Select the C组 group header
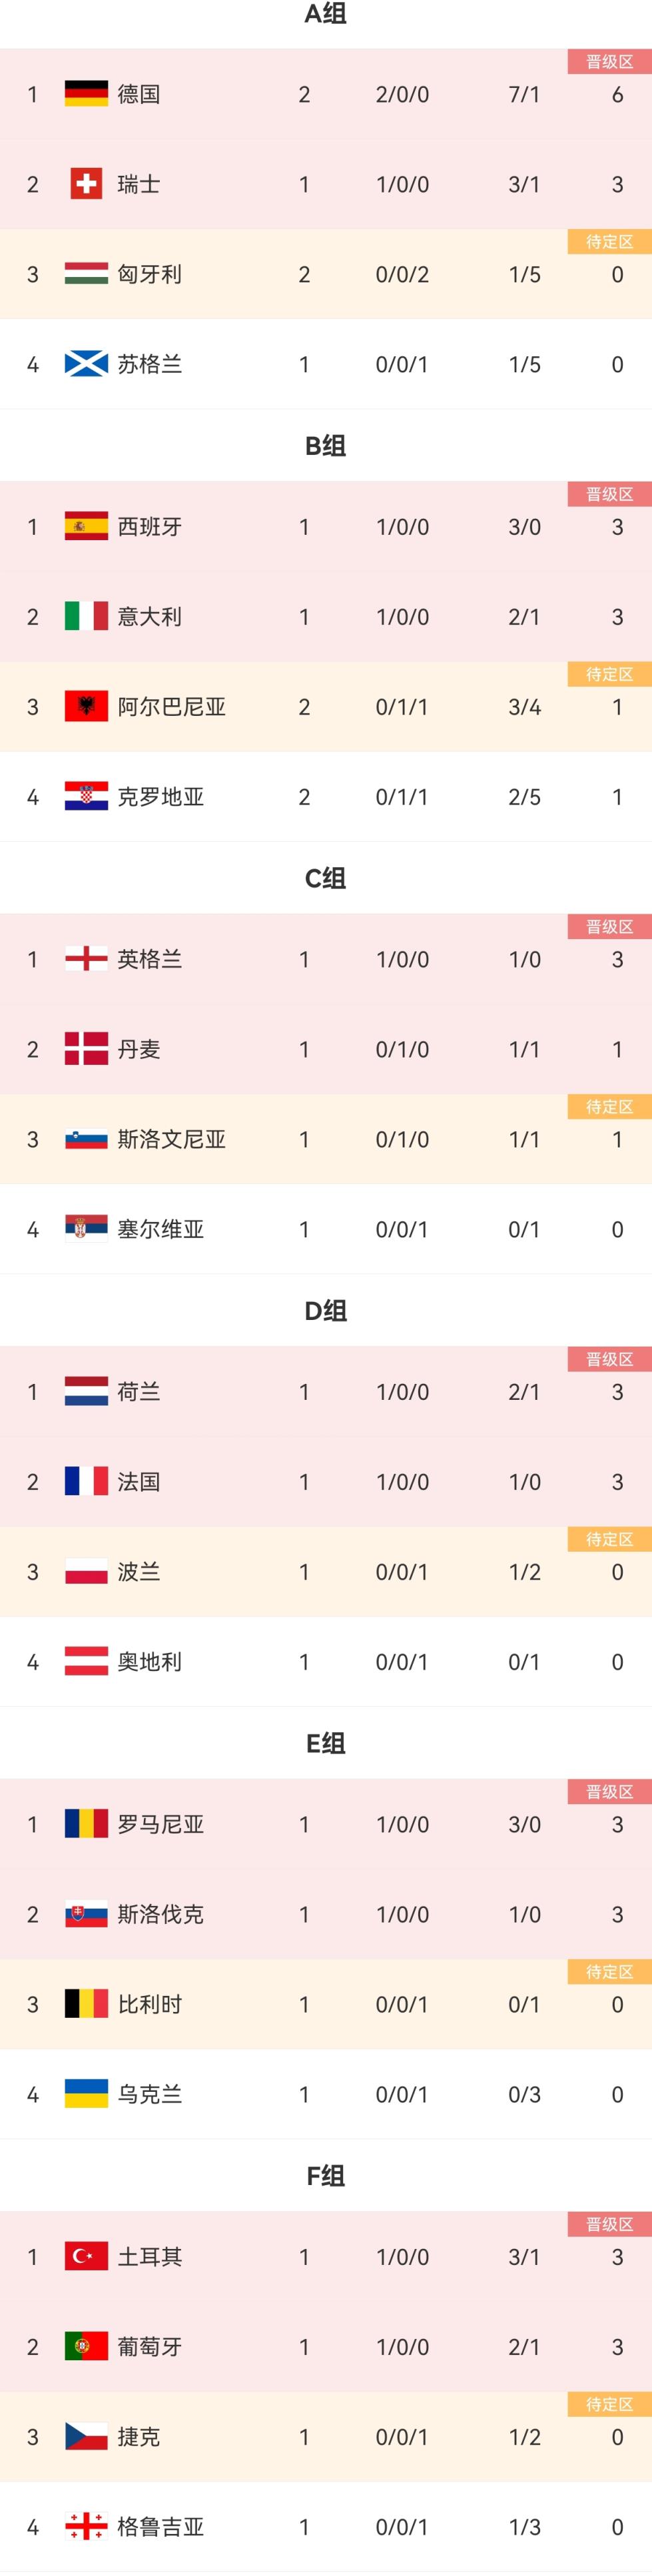The image size is (652, 2576). 326,878
